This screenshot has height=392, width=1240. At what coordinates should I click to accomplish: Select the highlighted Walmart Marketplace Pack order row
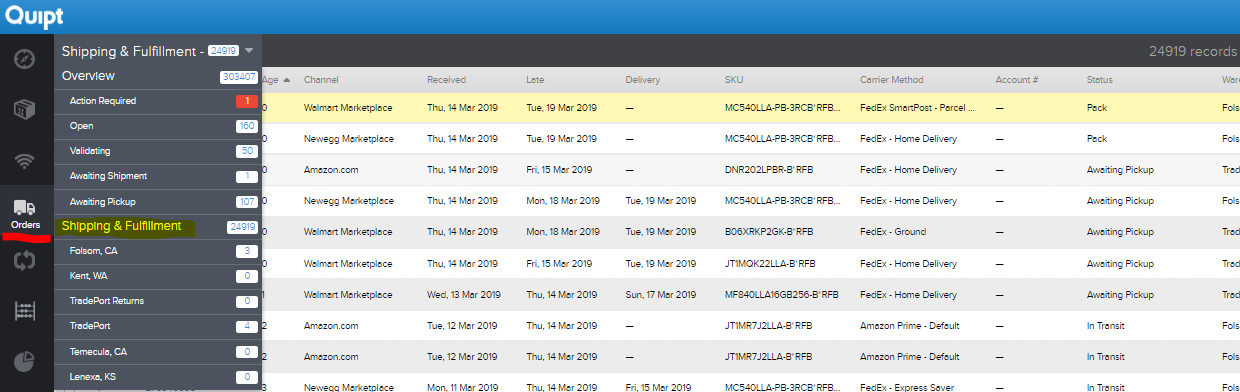751,107
